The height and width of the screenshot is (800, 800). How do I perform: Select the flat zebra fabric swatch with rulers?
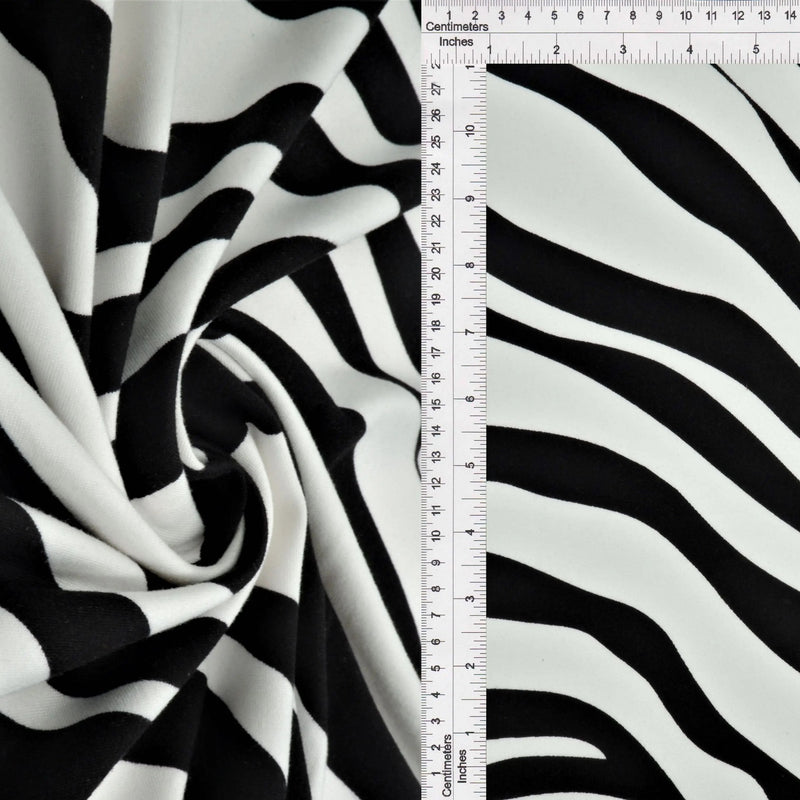[611, 400]
